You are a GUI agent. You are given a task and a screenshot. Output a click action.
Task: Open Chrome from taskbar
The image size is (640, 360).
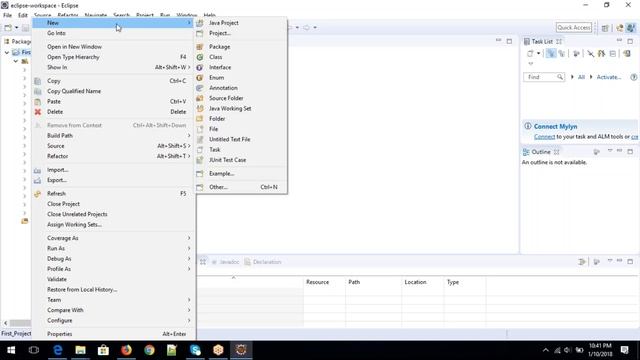click(149, 350)
